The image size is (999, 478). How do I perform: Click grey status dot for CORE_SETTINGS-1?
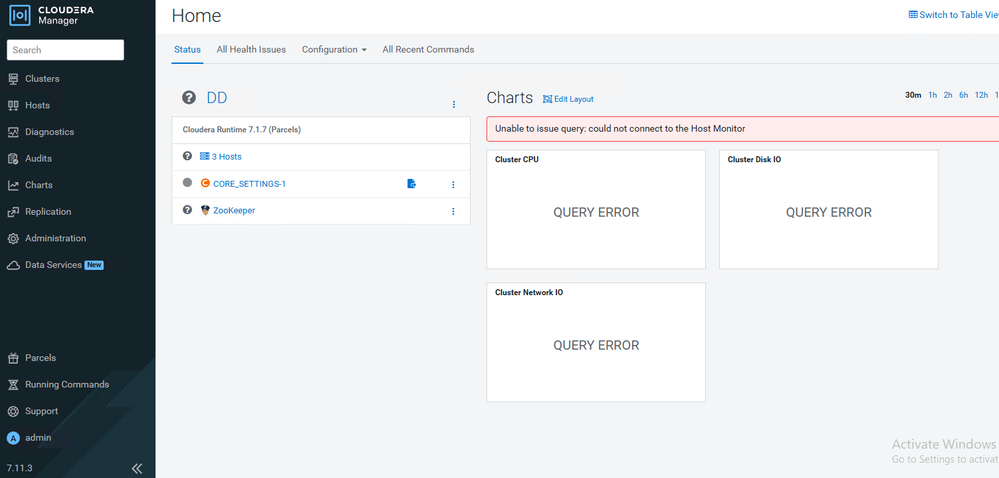(x=187, y=183)
